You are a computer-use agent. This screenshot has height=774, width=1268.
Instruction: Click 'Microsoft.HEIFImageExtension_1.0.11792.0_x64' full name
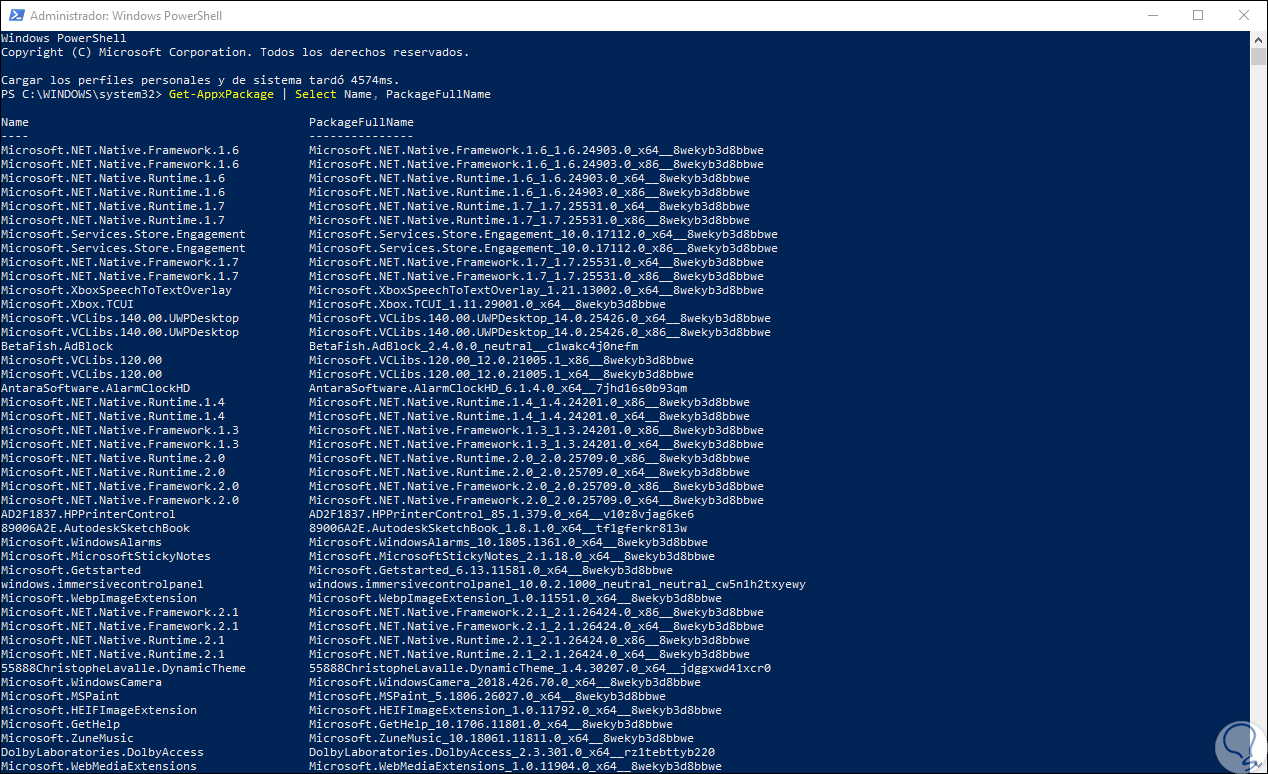tap(515, 710)
